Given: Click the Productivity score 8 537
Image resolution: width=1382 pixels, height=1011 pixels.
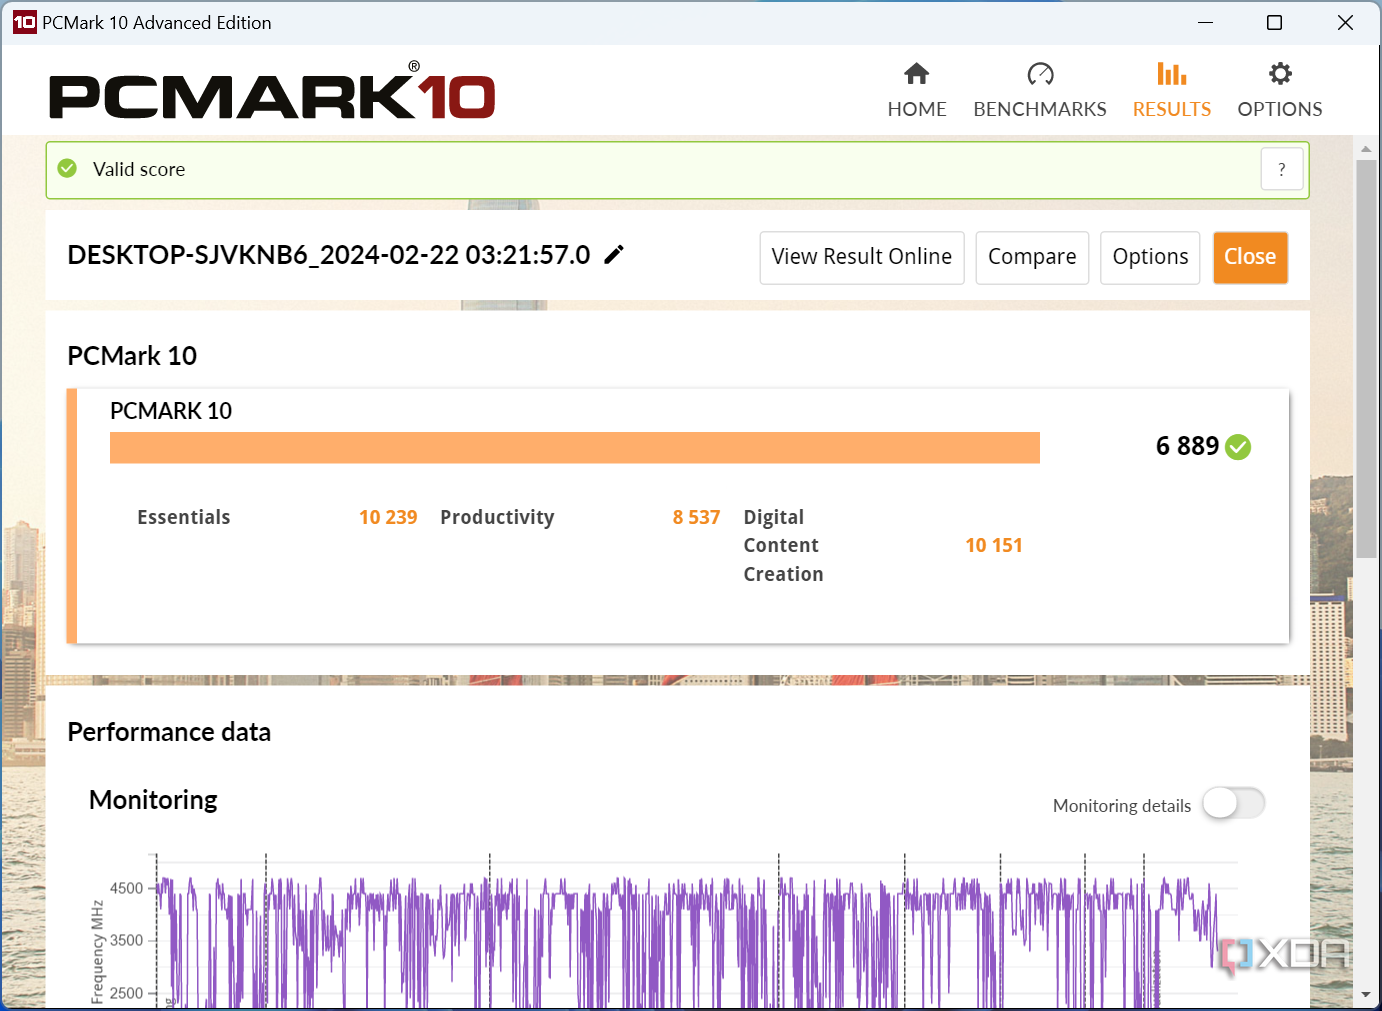Looking at the screenshot, I should [696, 517].
